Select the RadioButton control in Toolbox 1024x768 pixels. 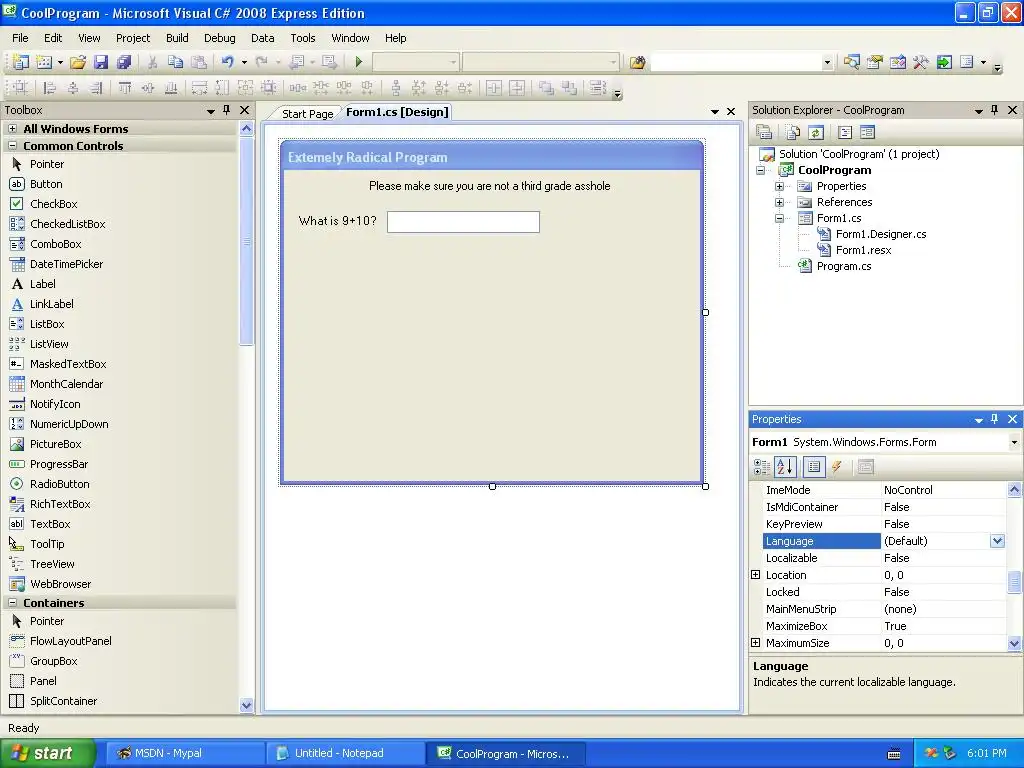[59, 484]
